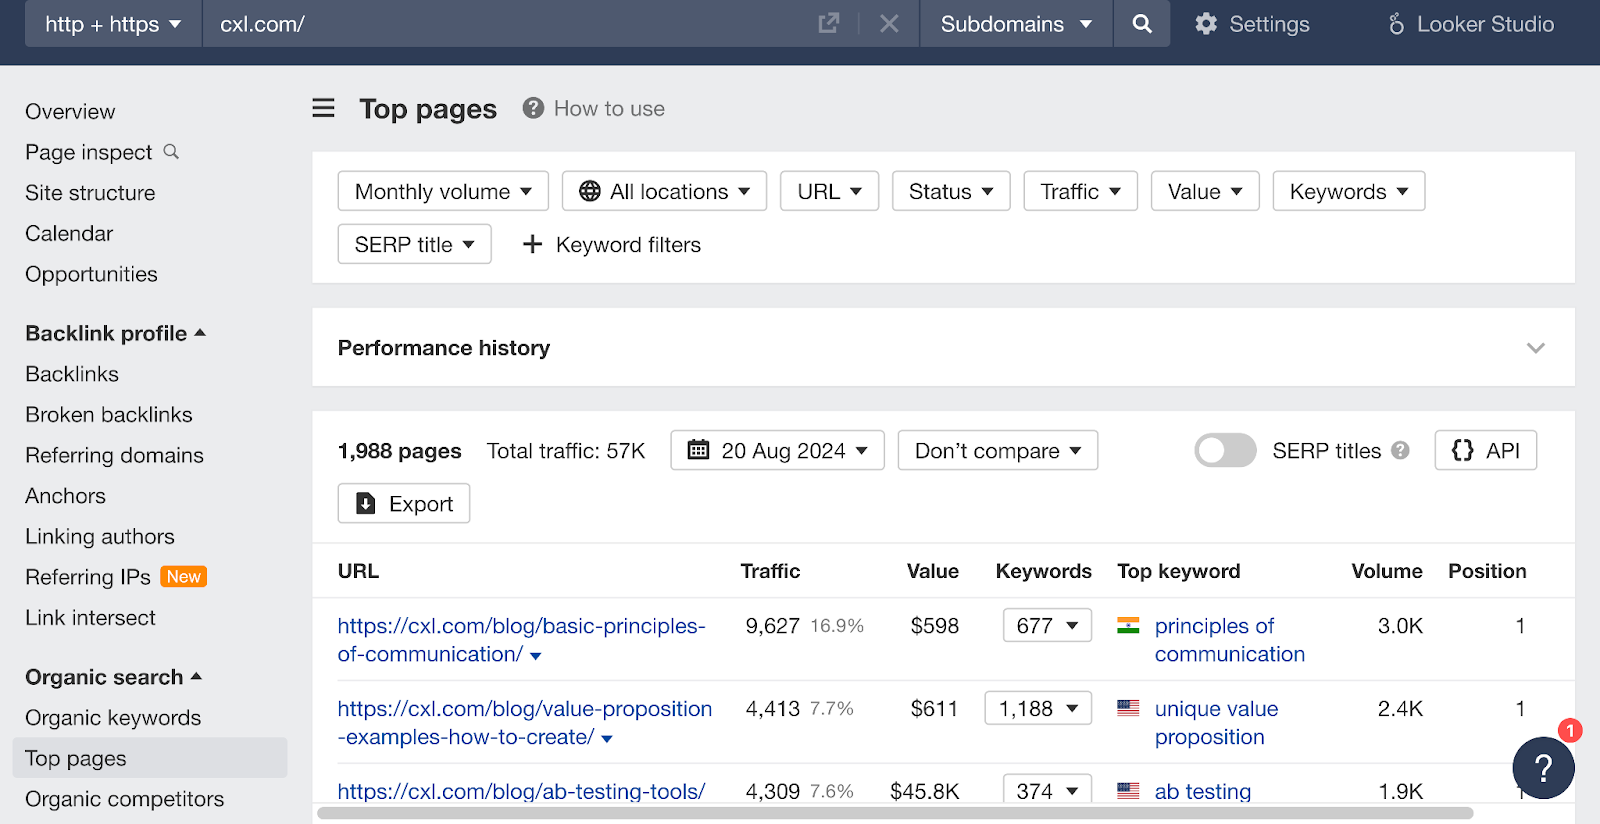Click India flag next to principles of communication
This screenshot has width=1600, height=824.
click(1128, 626)
